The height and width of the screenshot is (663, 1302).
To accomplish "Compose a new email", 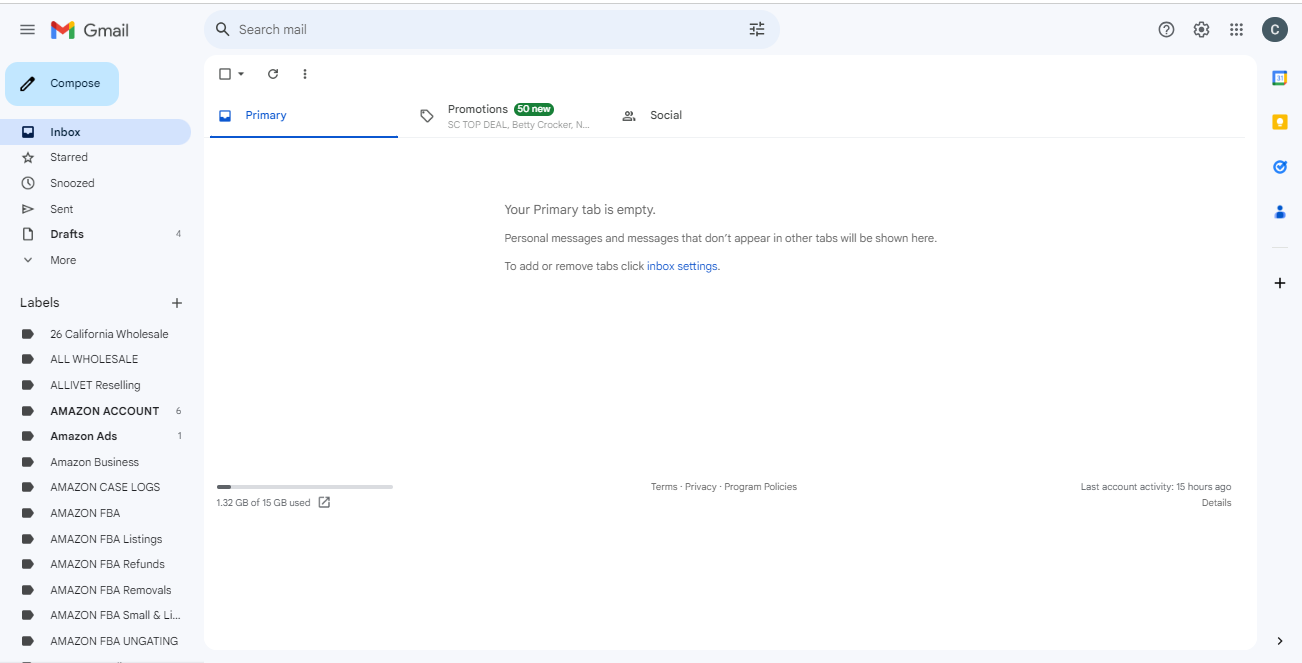I will [x=62, y=84].
